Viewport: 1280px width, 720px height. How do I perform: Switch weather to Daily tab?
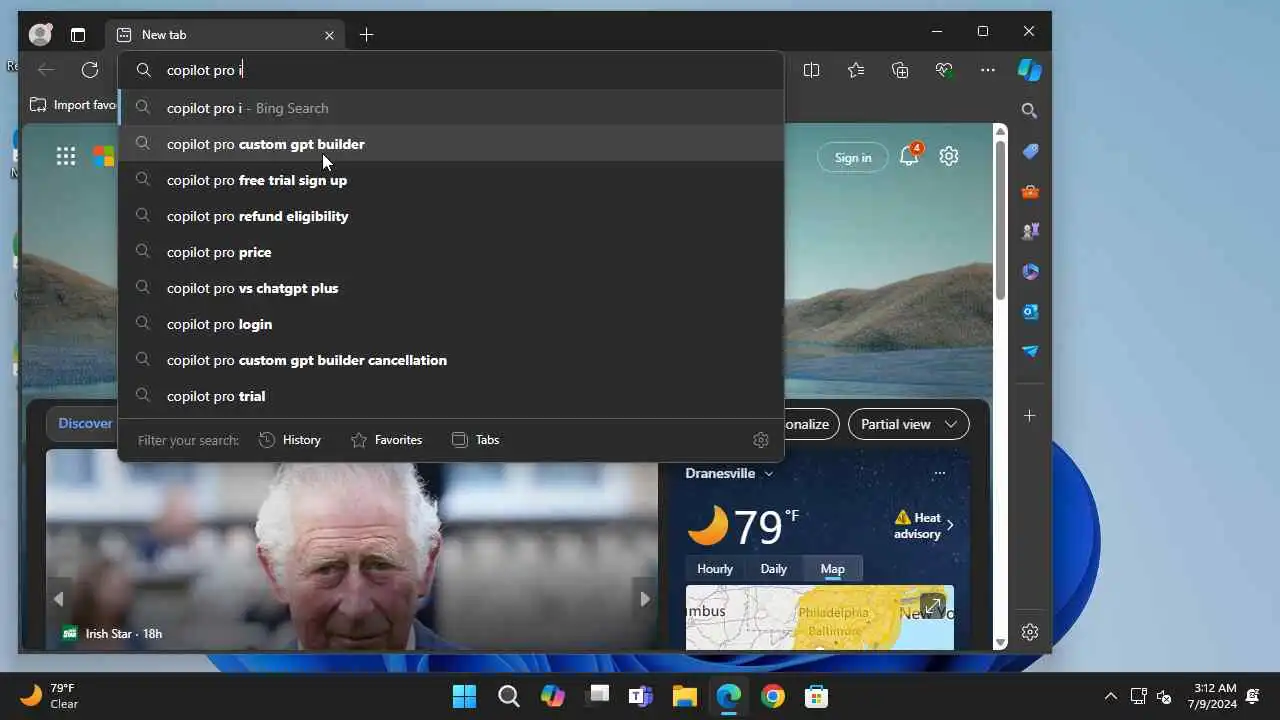774,568
